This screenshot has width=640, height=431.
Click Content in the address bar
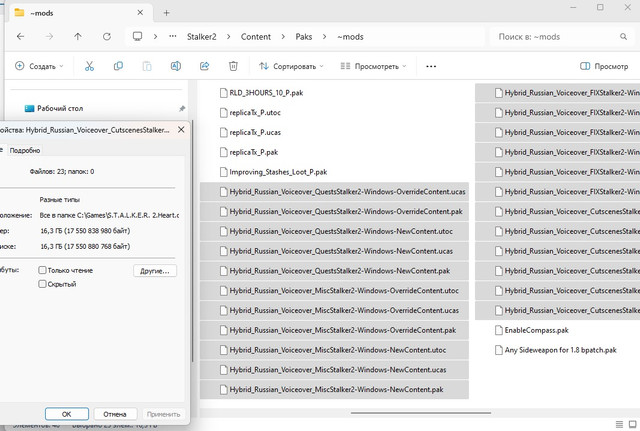pos(256,37)
